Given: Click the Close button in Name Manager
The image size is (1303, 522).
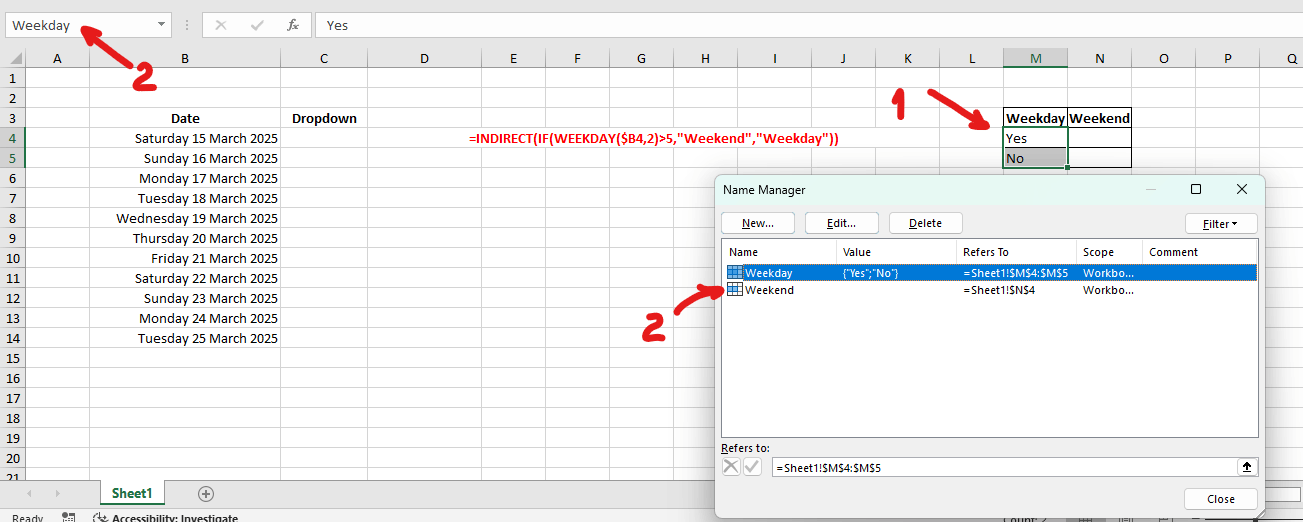Looking at the screenshot, I should pyautogui.click(x=1221, y=499).
